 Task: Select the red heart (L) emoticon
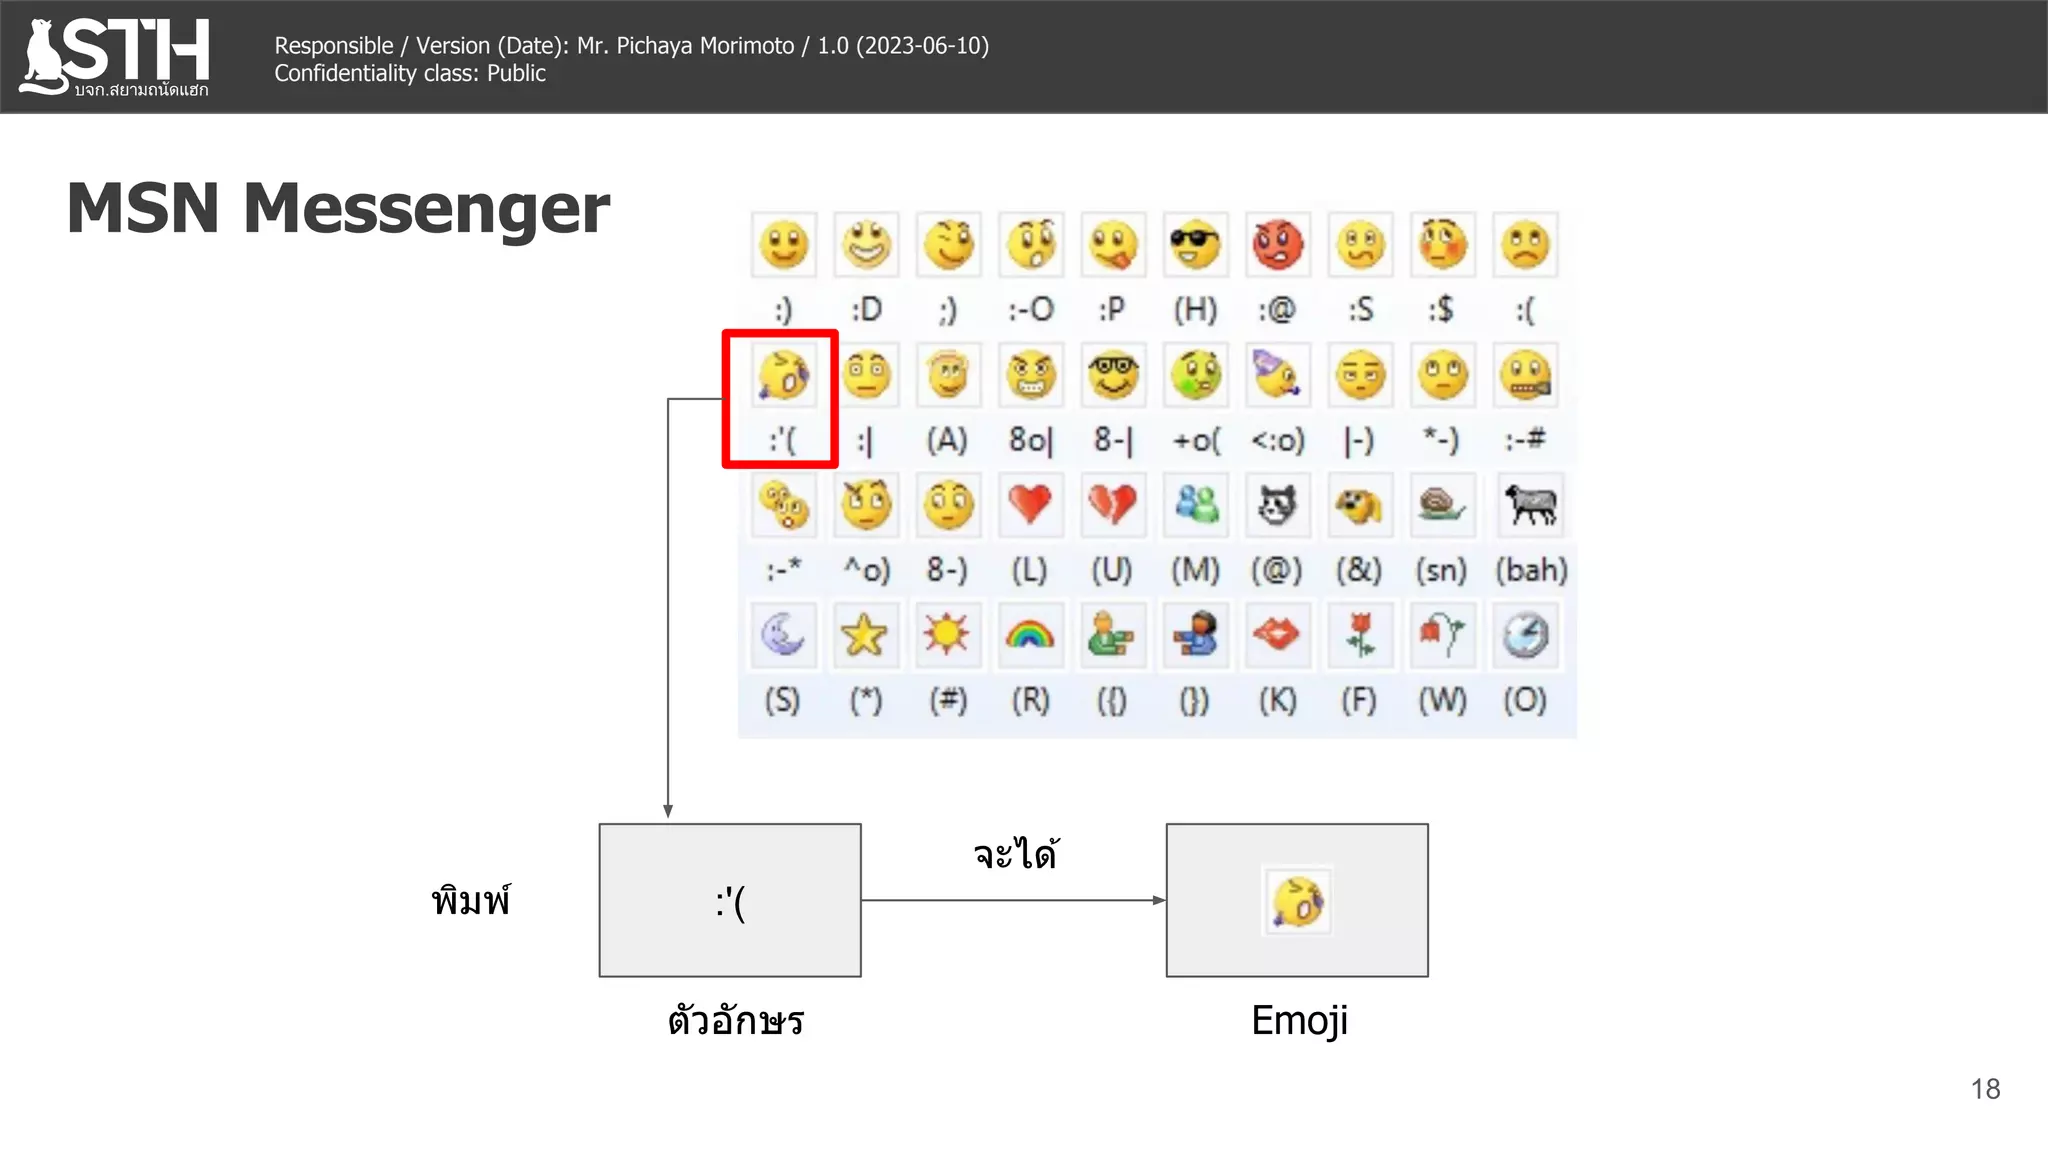(1031, 505)
